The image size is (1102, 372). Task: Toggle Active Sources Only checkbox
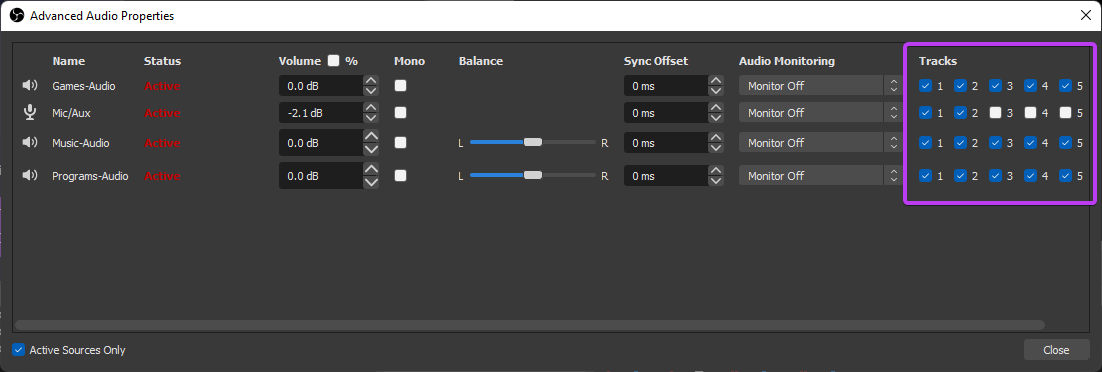click(19, 349)
